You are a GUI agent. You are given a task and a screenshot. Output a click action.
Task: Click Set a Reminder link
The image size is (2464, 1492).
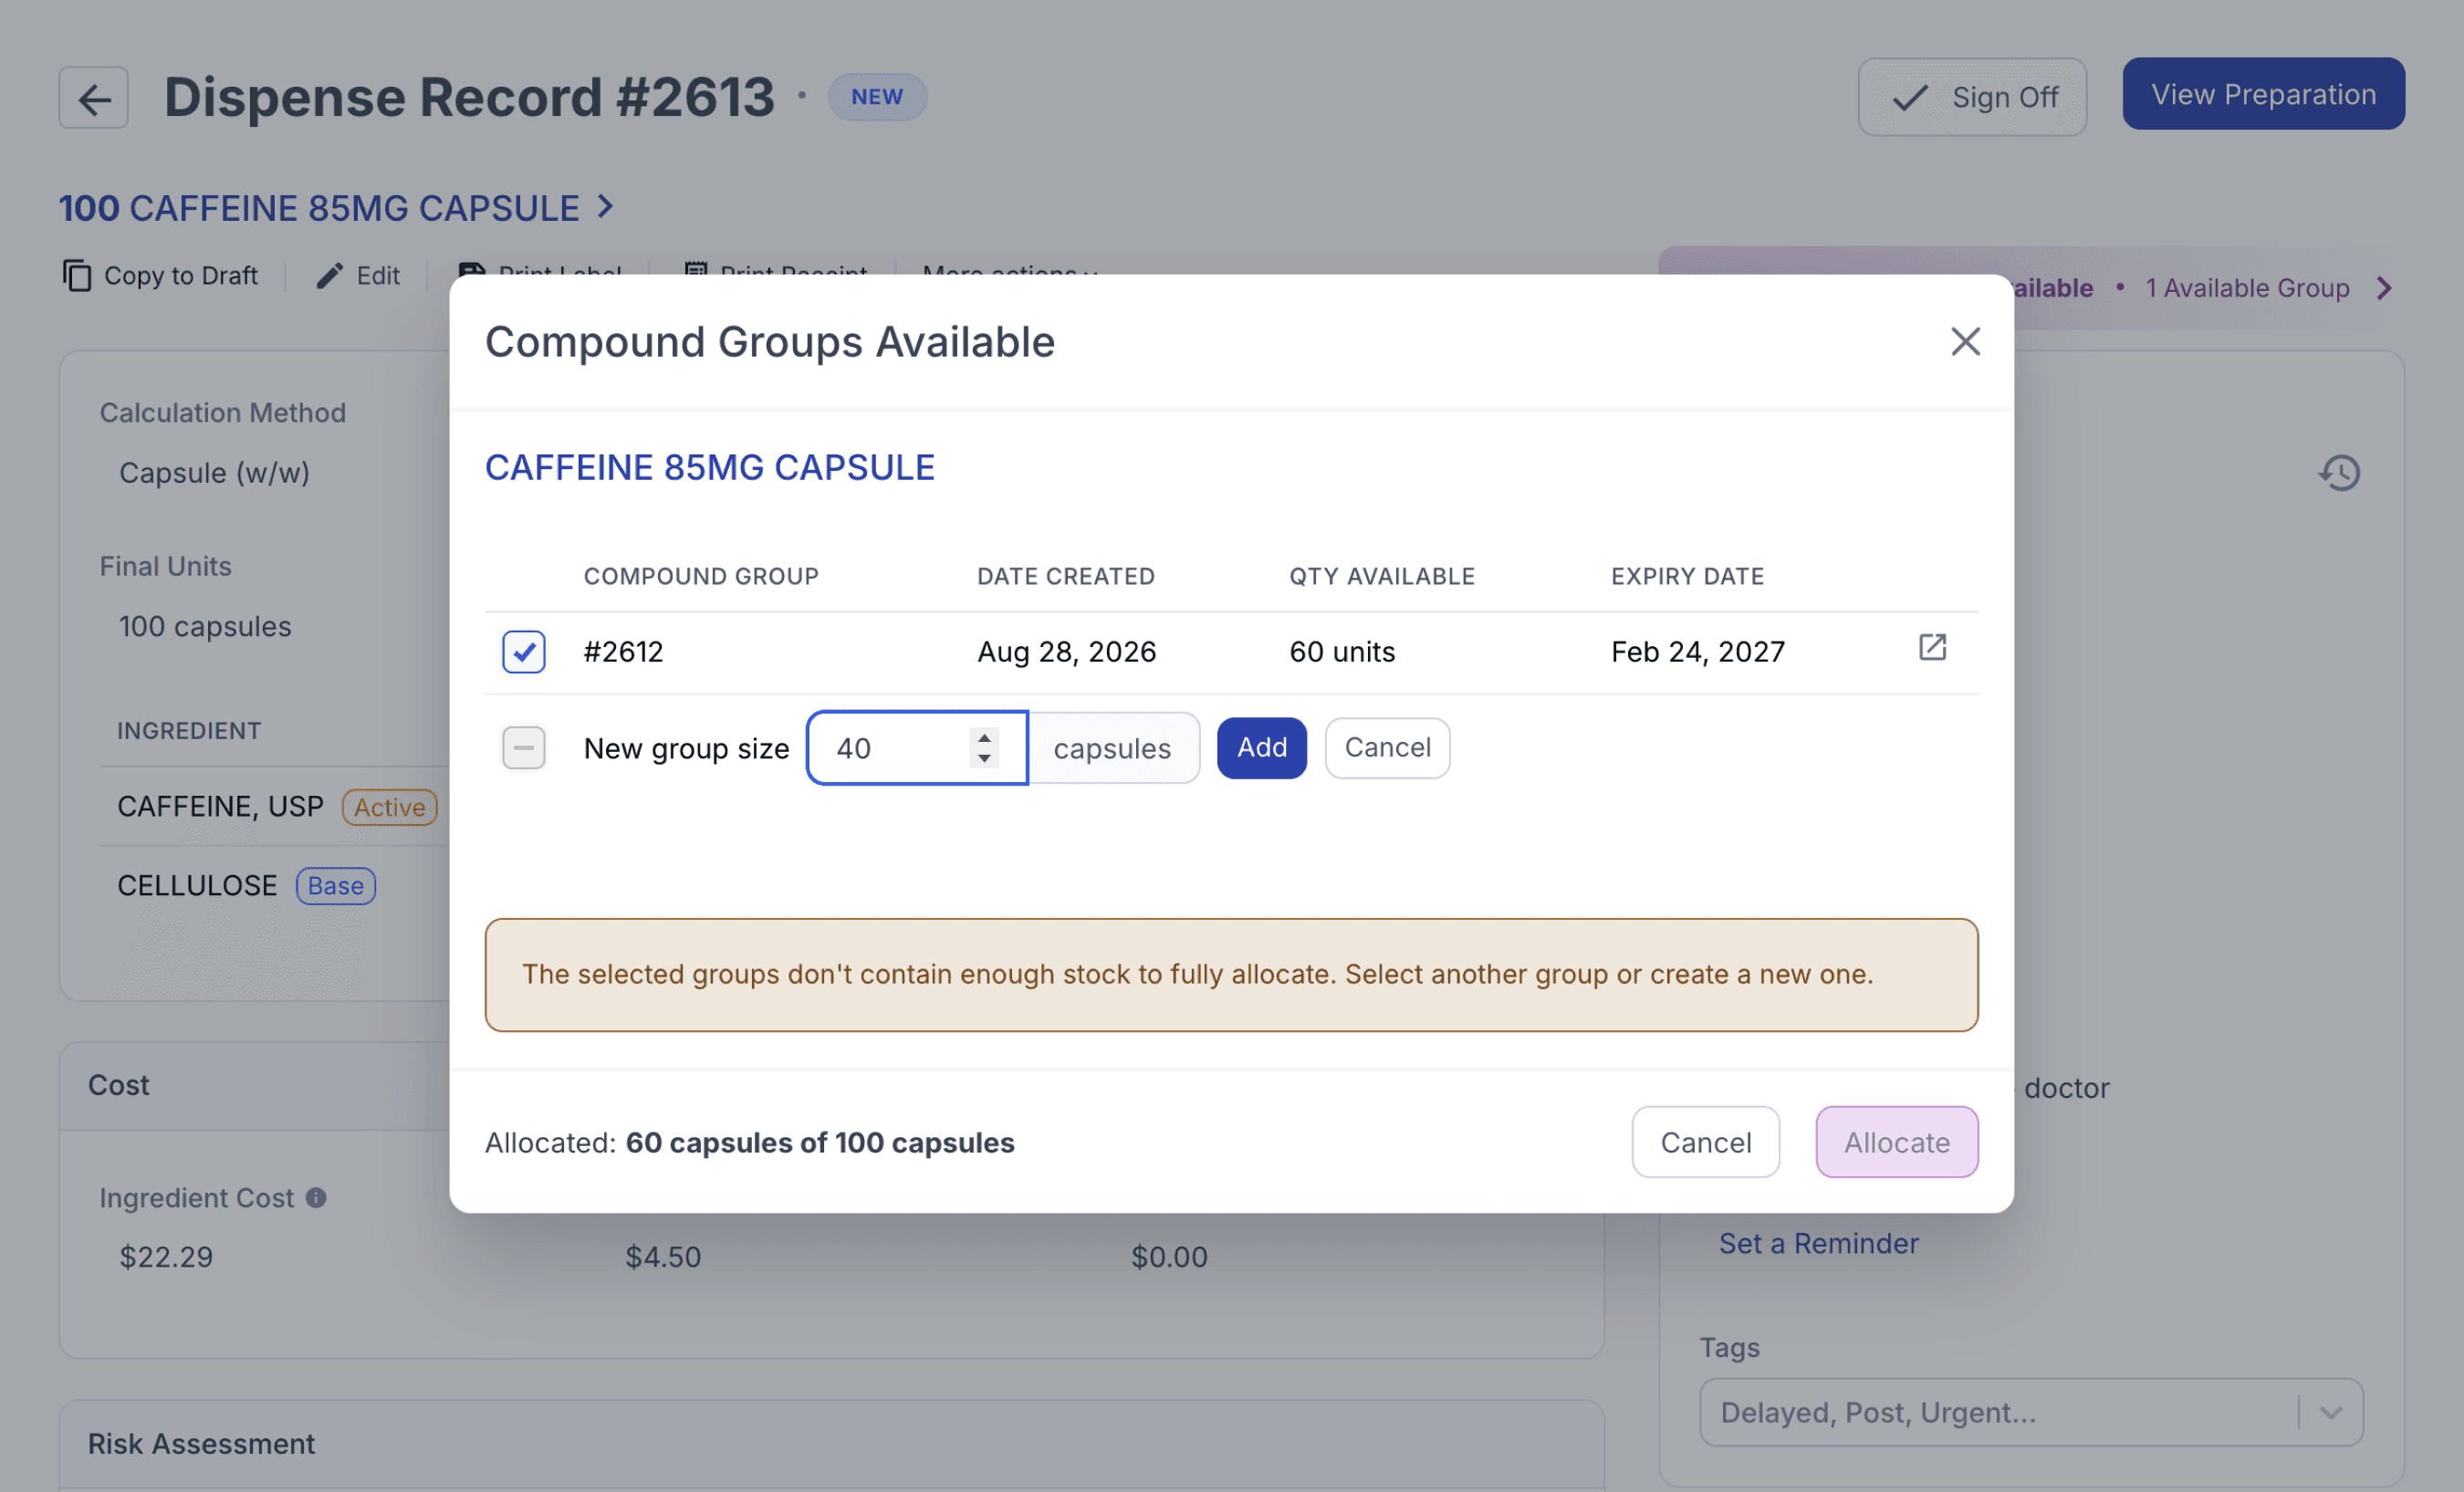coord(1818,1243)
